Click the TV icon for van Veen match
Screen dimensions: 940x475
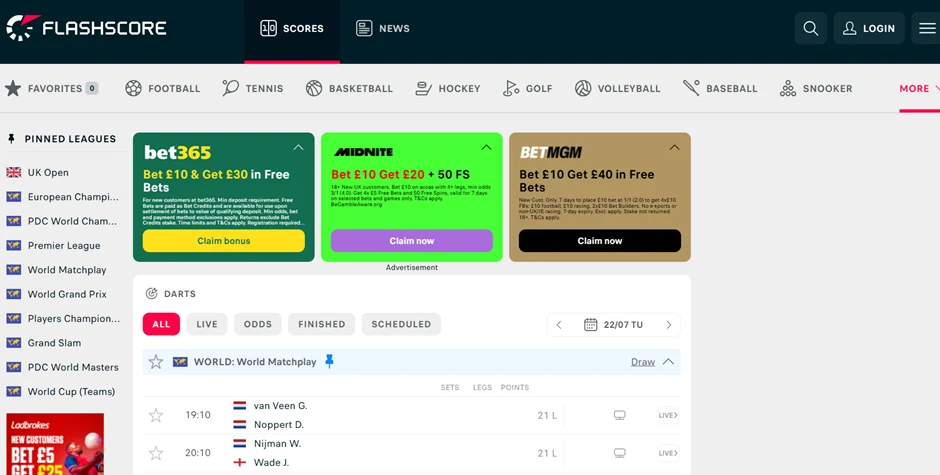click(x=619, y=415)
